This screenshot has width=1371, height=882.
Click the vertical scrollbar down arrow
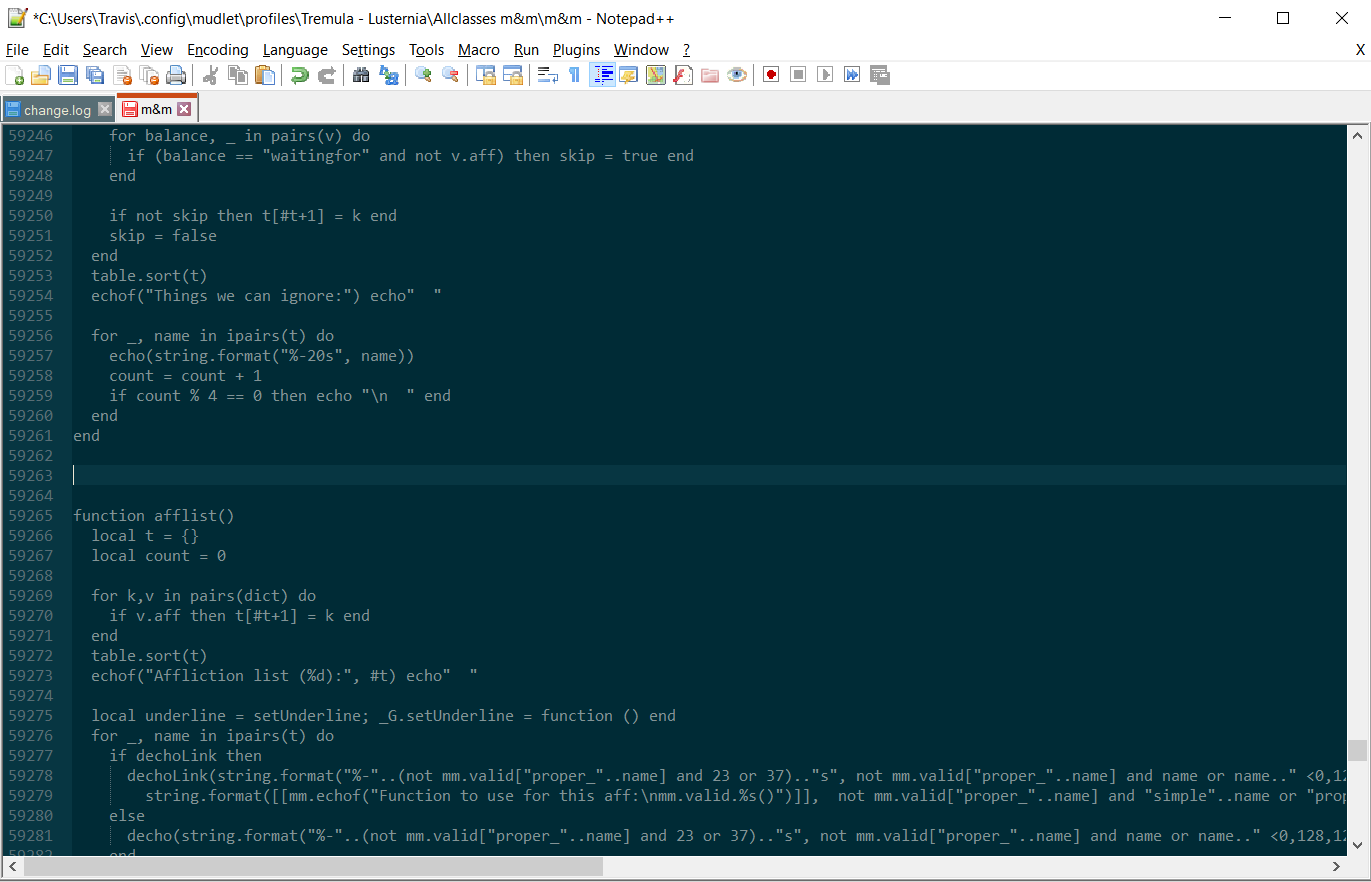(1357, 845)
